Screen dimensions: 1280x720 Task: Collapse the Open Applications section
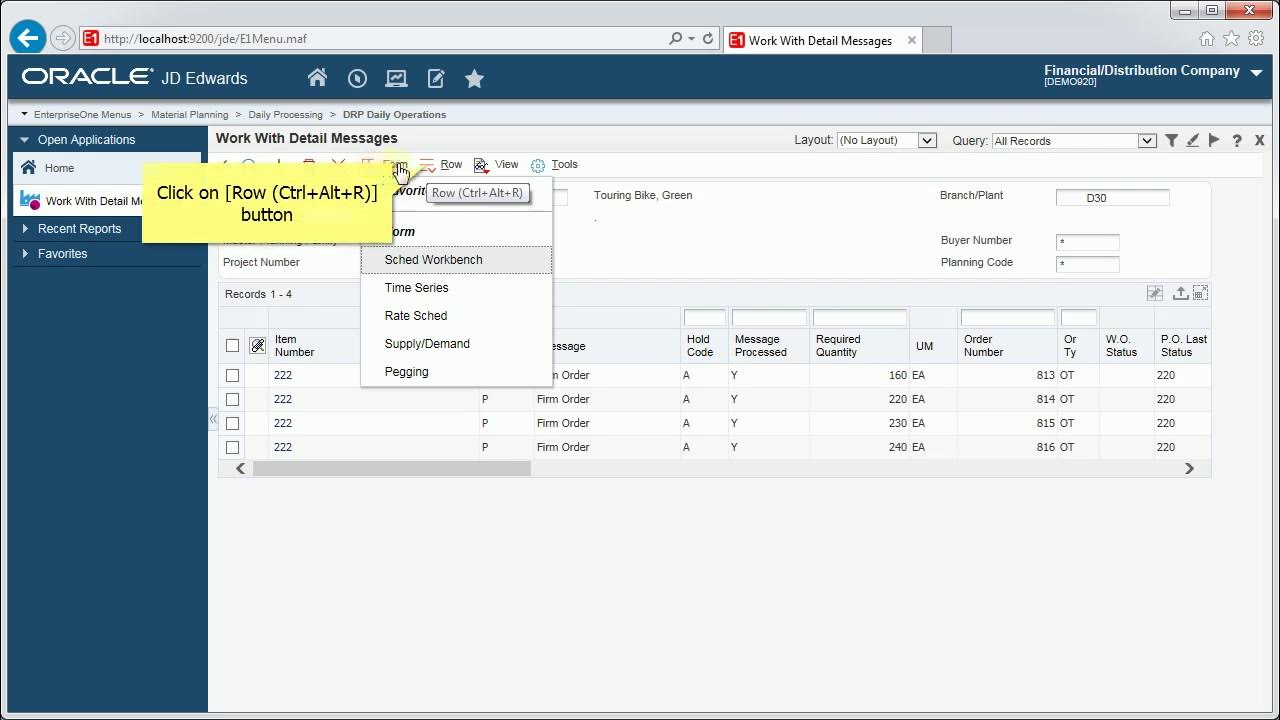(25, 140)
